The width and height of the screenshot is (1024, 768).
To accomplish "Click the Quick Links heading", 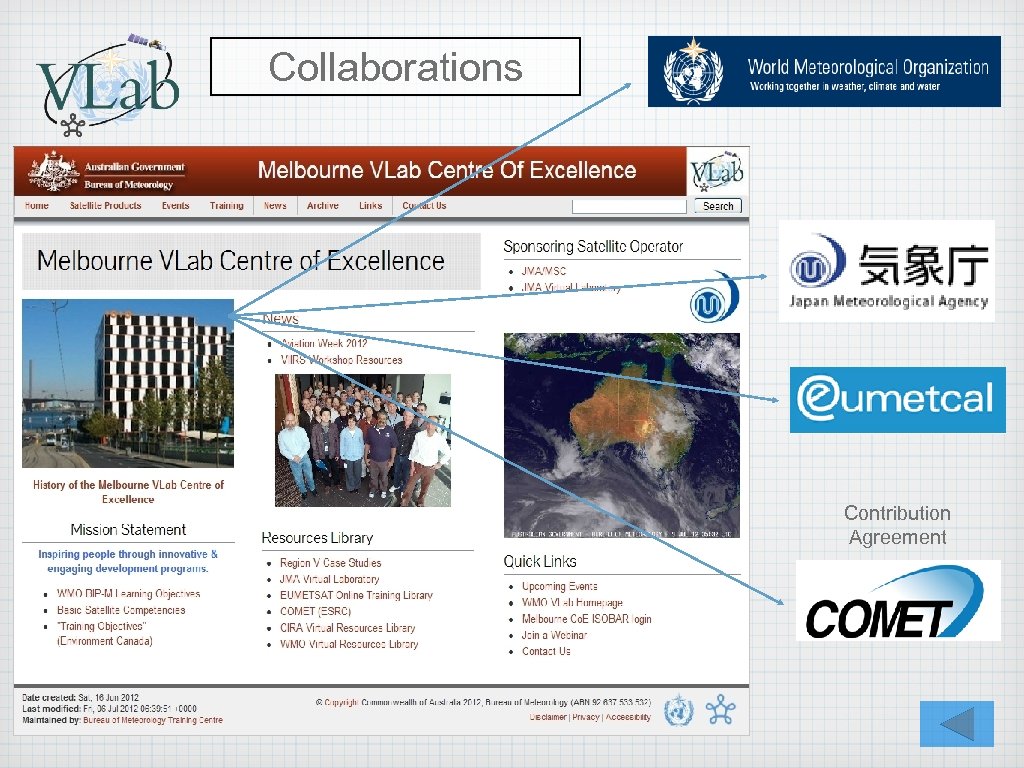I will click(x=540, y=562).
